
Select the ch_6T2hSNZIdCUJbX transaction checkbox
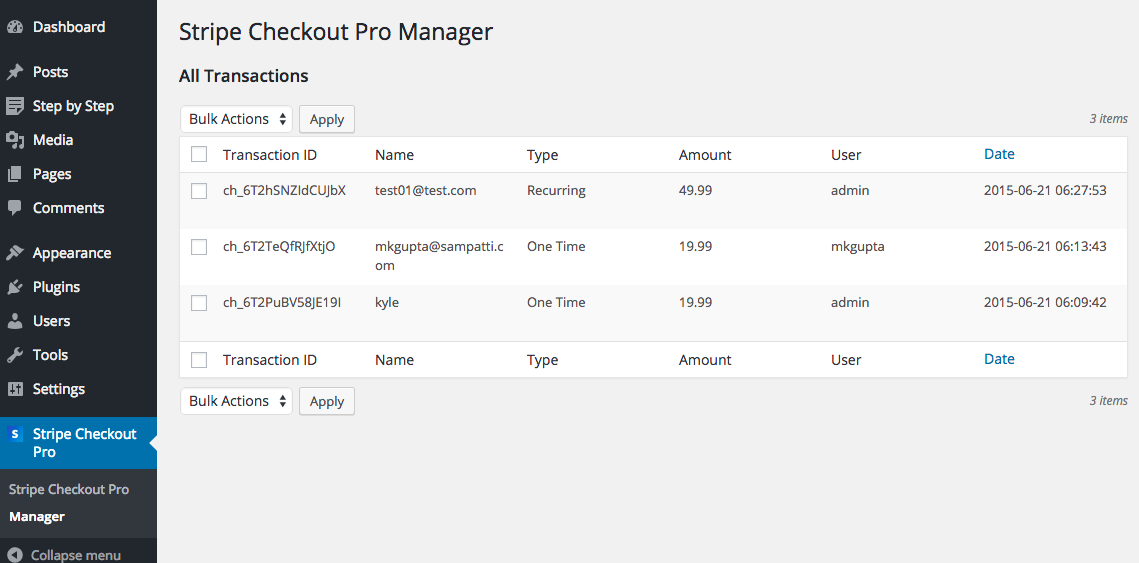199,191
